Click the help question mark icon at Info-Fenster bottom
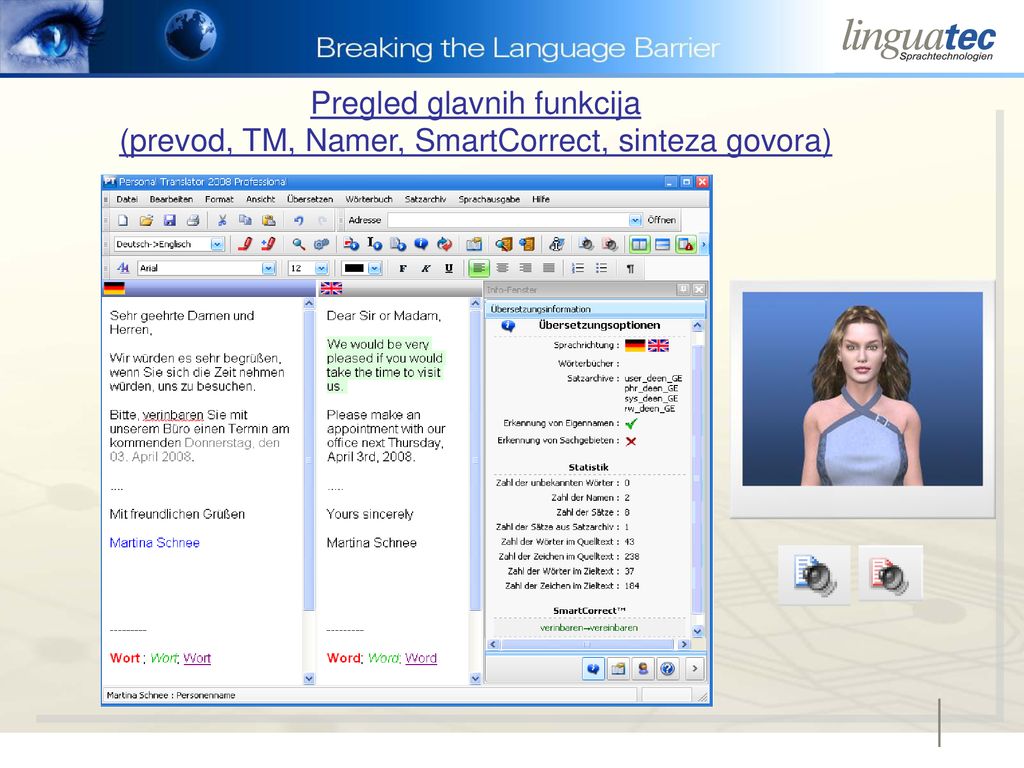1024x768 pixels. (x=667, y=668)
